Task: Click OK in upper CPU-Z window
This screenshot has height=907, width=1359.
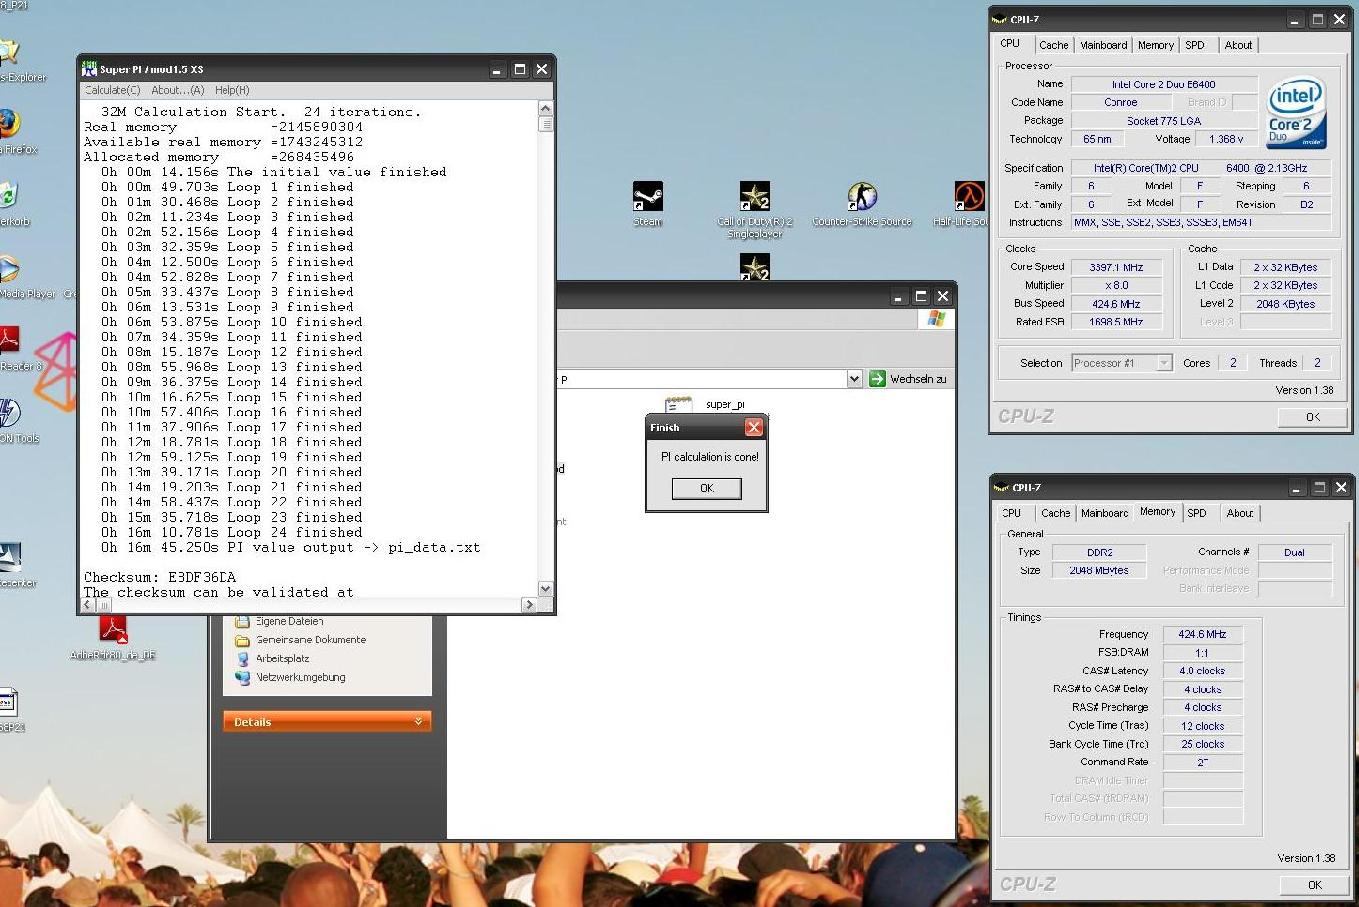Action: click(x=1312, y=417)
